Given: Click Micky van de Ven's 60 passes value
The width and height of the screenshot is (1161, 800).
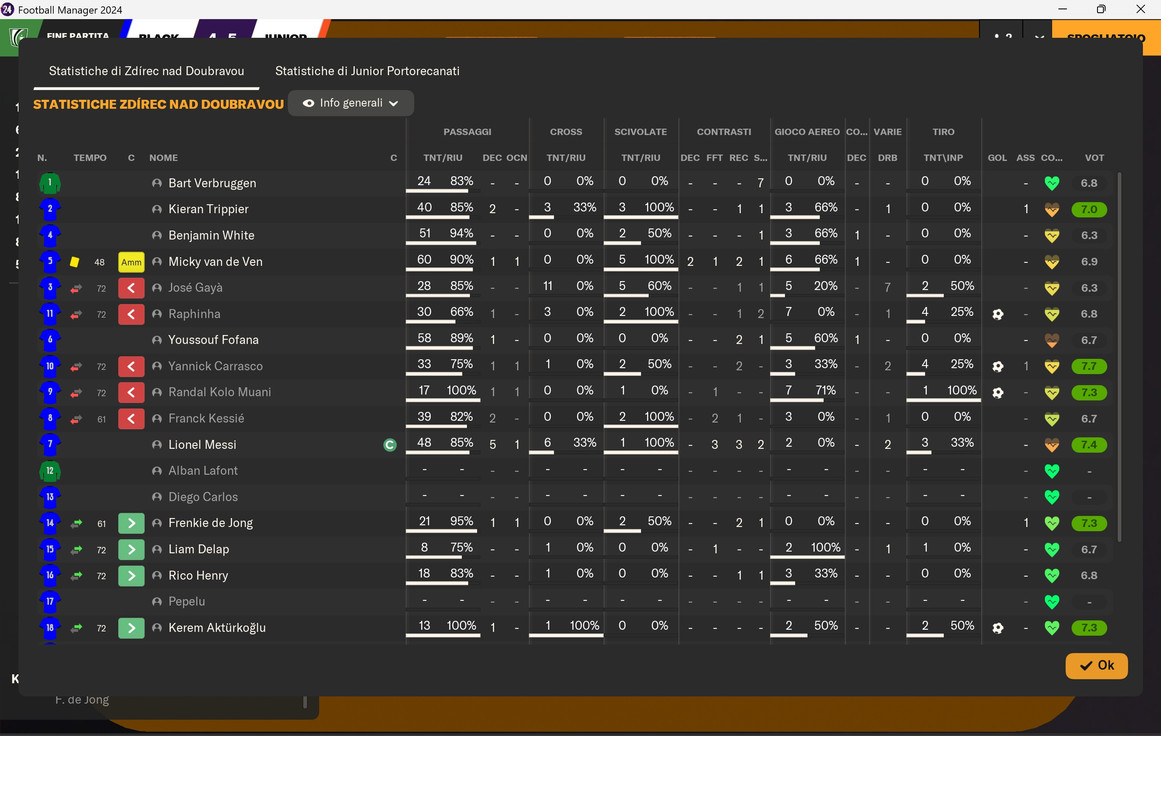Looking at the screenshot, I should (424, 259).
